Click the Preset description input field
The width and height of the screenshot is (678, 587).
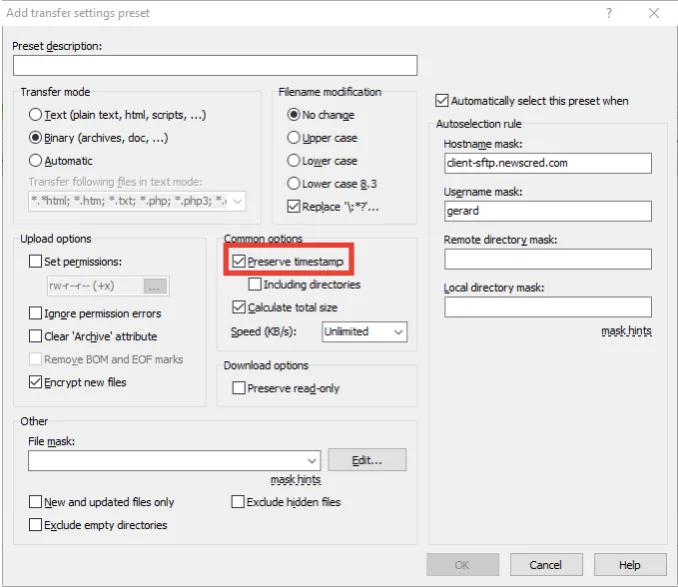pyautogui.click(x=215, y=66)
